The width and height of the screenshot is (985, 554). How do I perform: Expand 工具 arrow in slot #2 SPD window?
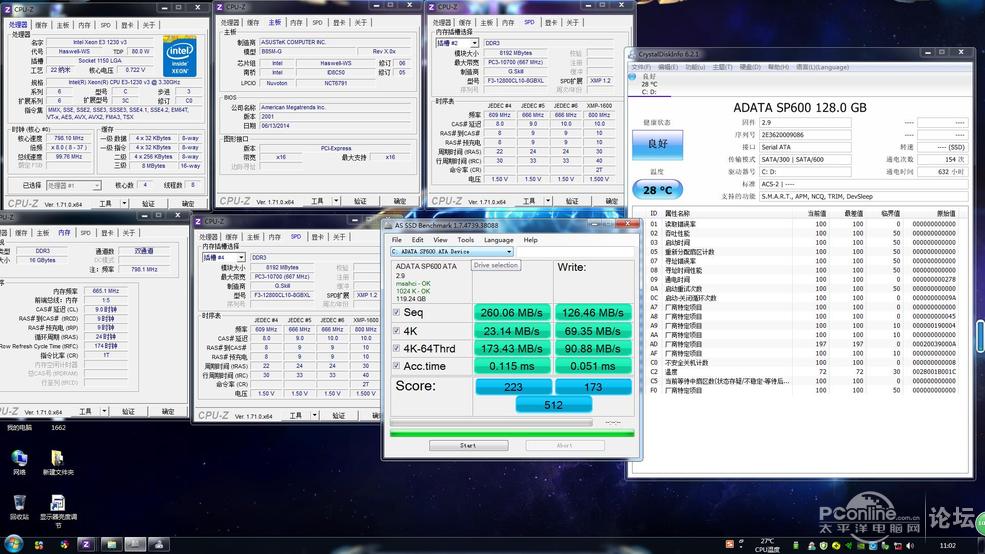tap(548, 201)
